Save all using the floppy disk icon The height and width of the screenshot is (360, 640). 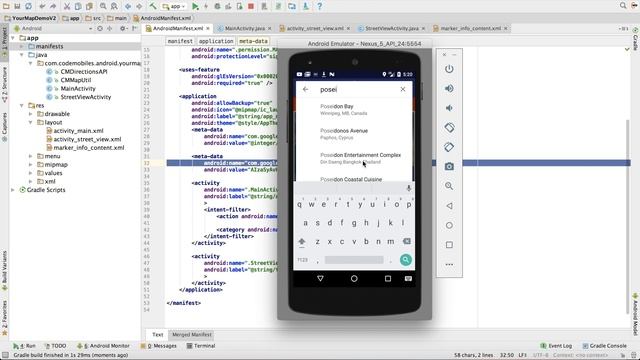tap(18, 6)
